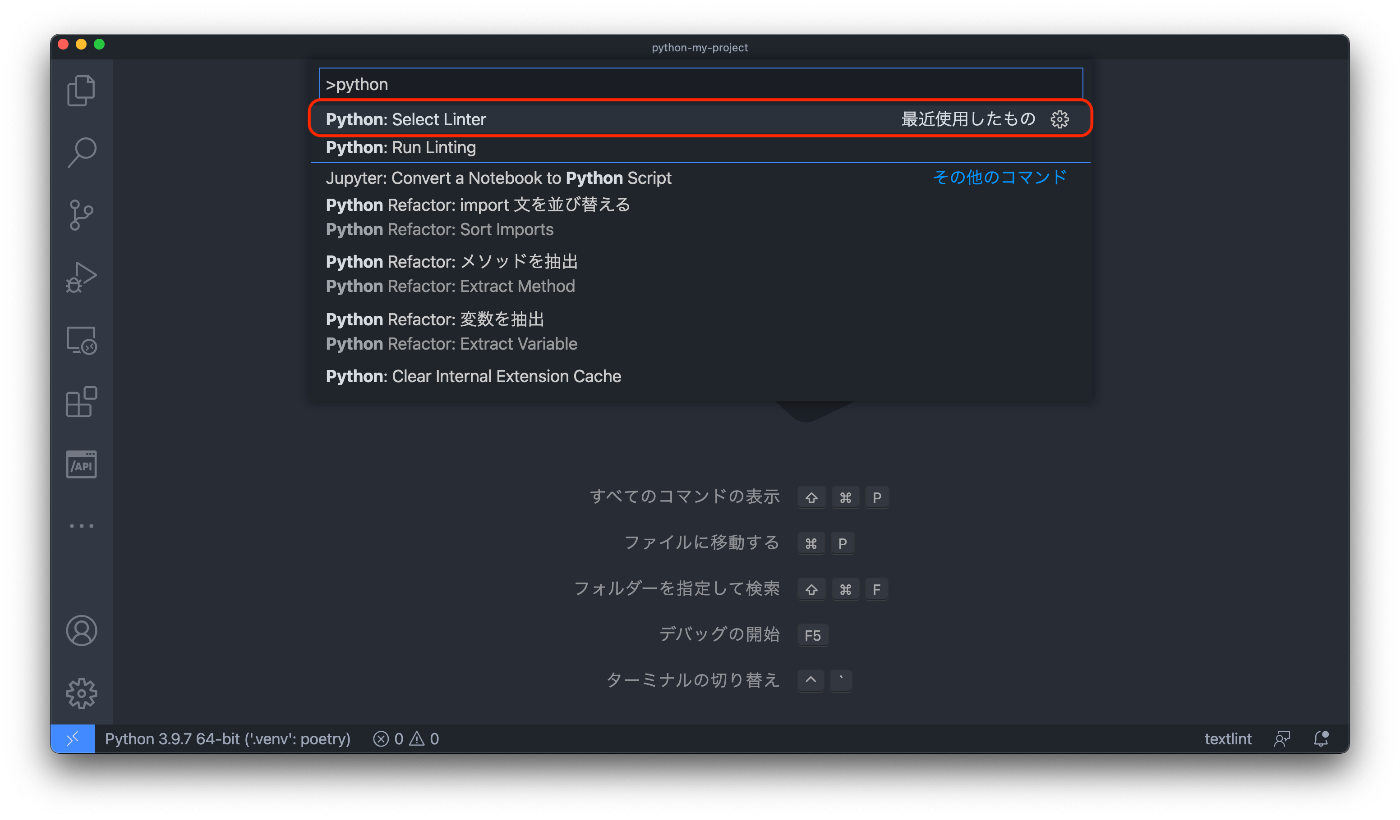Open the Extensions view icon
This screenshot has height=820, width=1400.
tap(81, 402)
